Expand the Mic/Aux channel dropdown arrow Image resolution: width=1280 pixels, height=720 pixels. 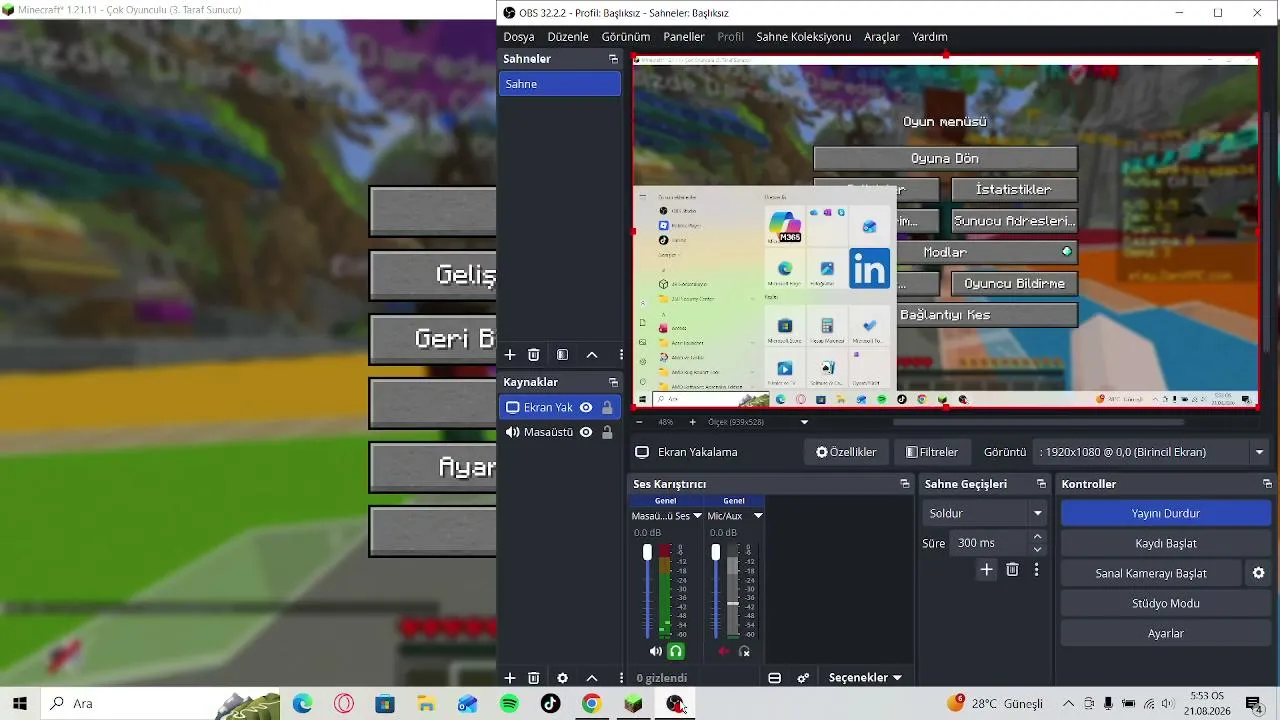coord(758,516)
